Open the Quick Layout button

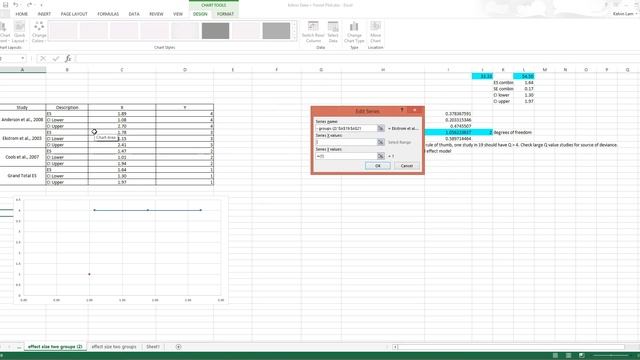[19, 32]
